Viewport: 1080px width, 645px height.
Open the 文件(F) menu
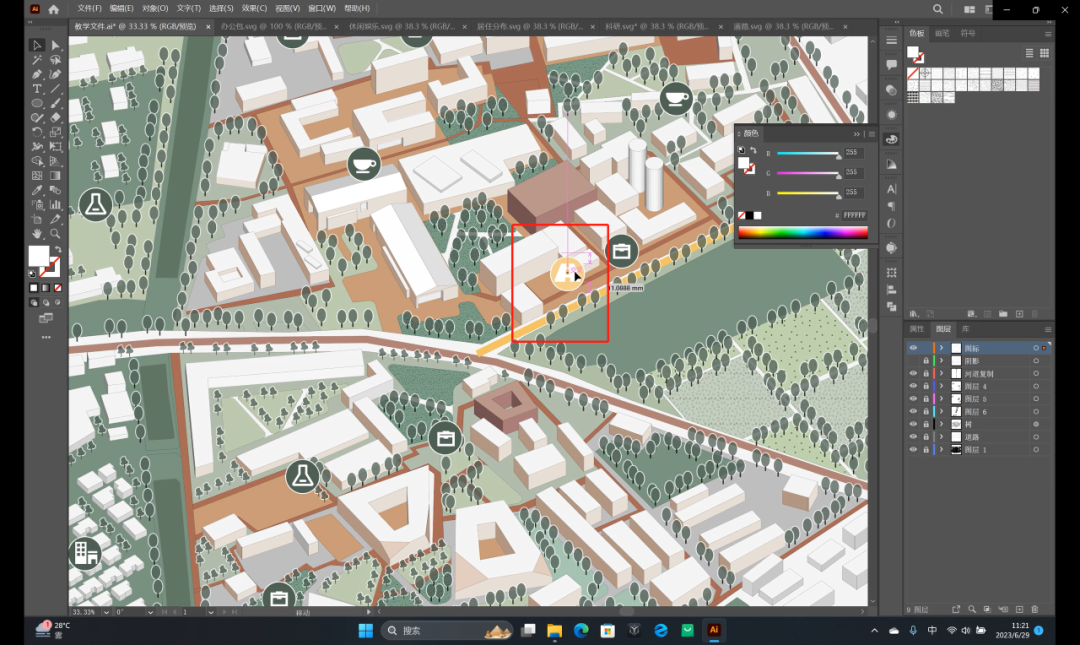[x=90, y=8]
